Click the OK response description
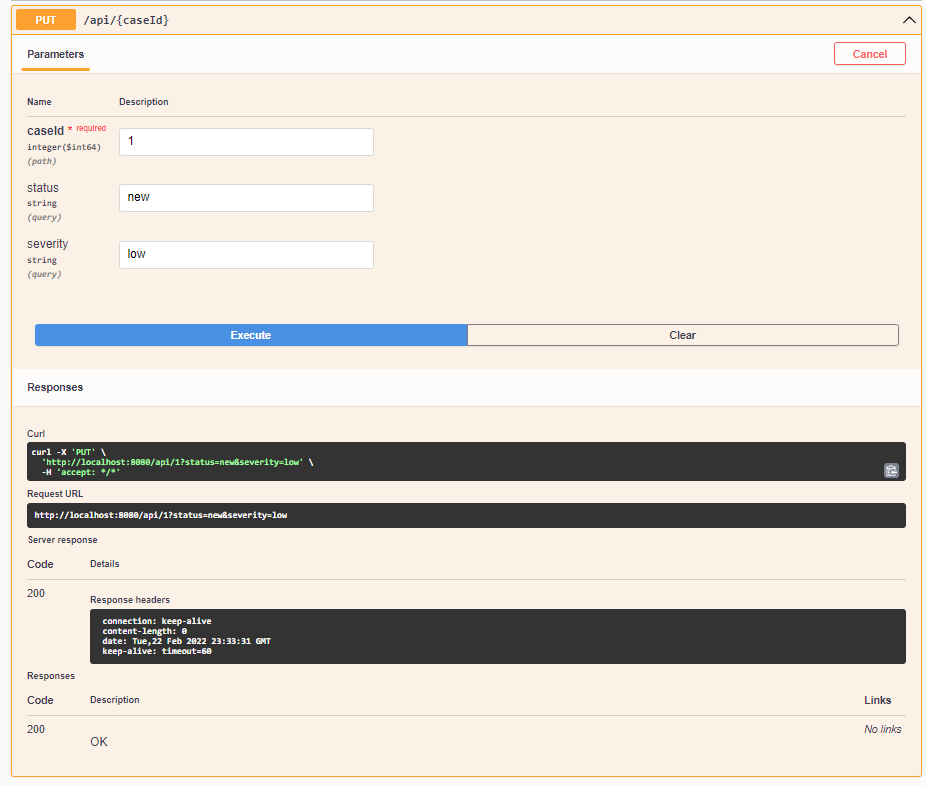Screen dimensions: 926x786 pyautogui.click(x=99, y=742)
